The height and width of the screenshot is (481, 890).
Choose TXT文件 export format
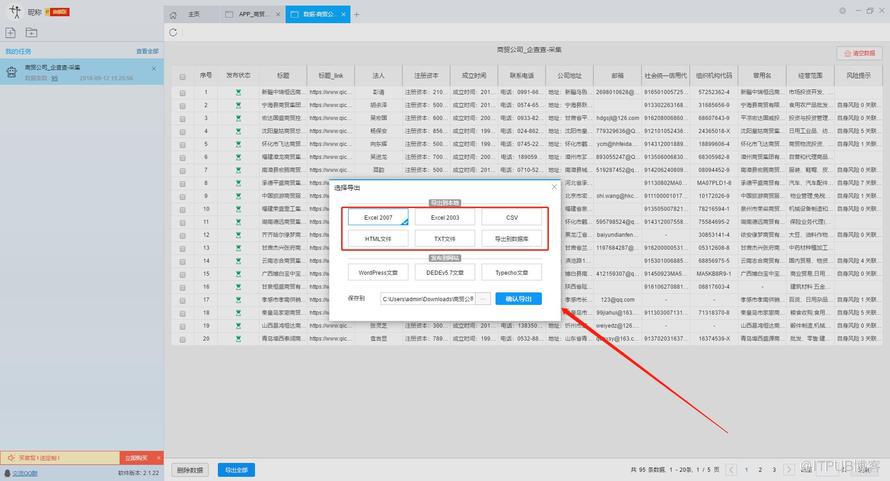tap(445, 239)
